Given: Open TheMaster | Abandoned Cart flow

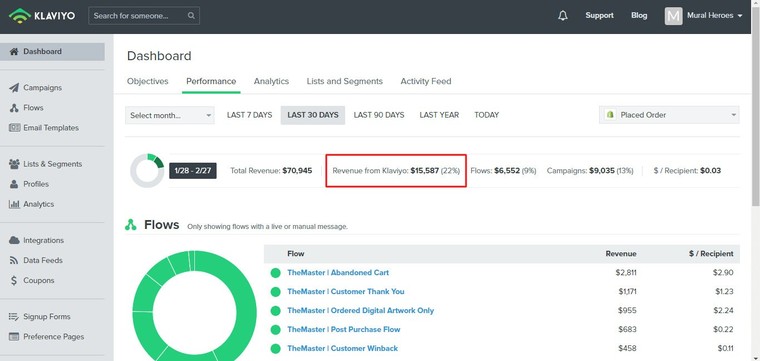Looking at the screenshot, I should tap(338, 273).
